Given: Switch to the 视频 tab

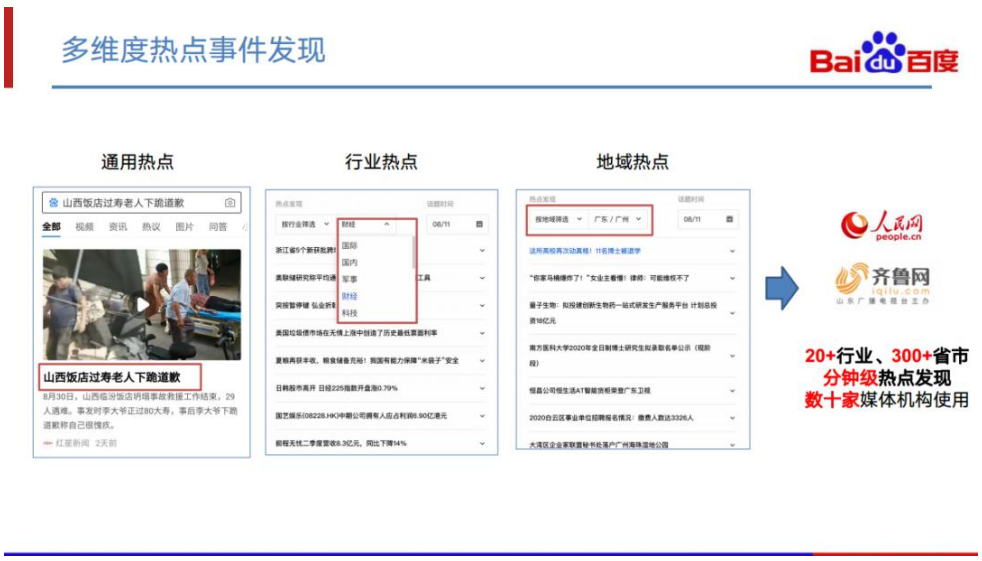Looking at the screenshot, I should click(x=84, y=227).
